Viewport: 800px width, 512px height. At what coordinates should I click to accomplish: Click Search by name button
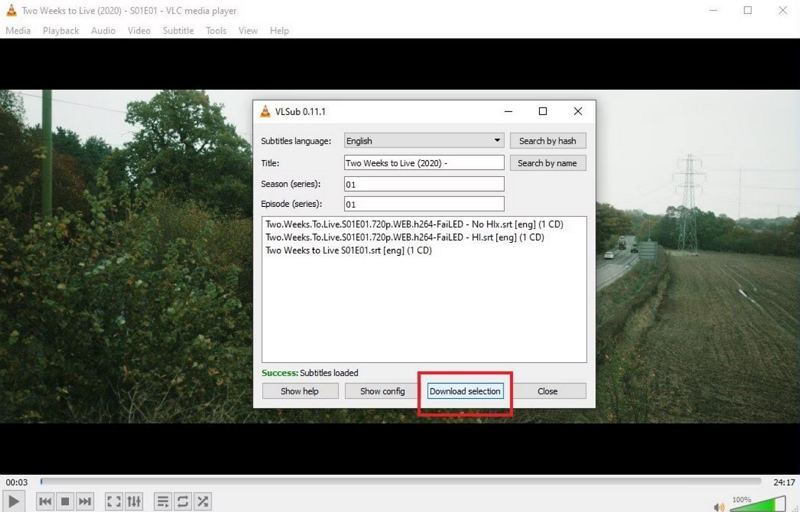tap(547, 163)
